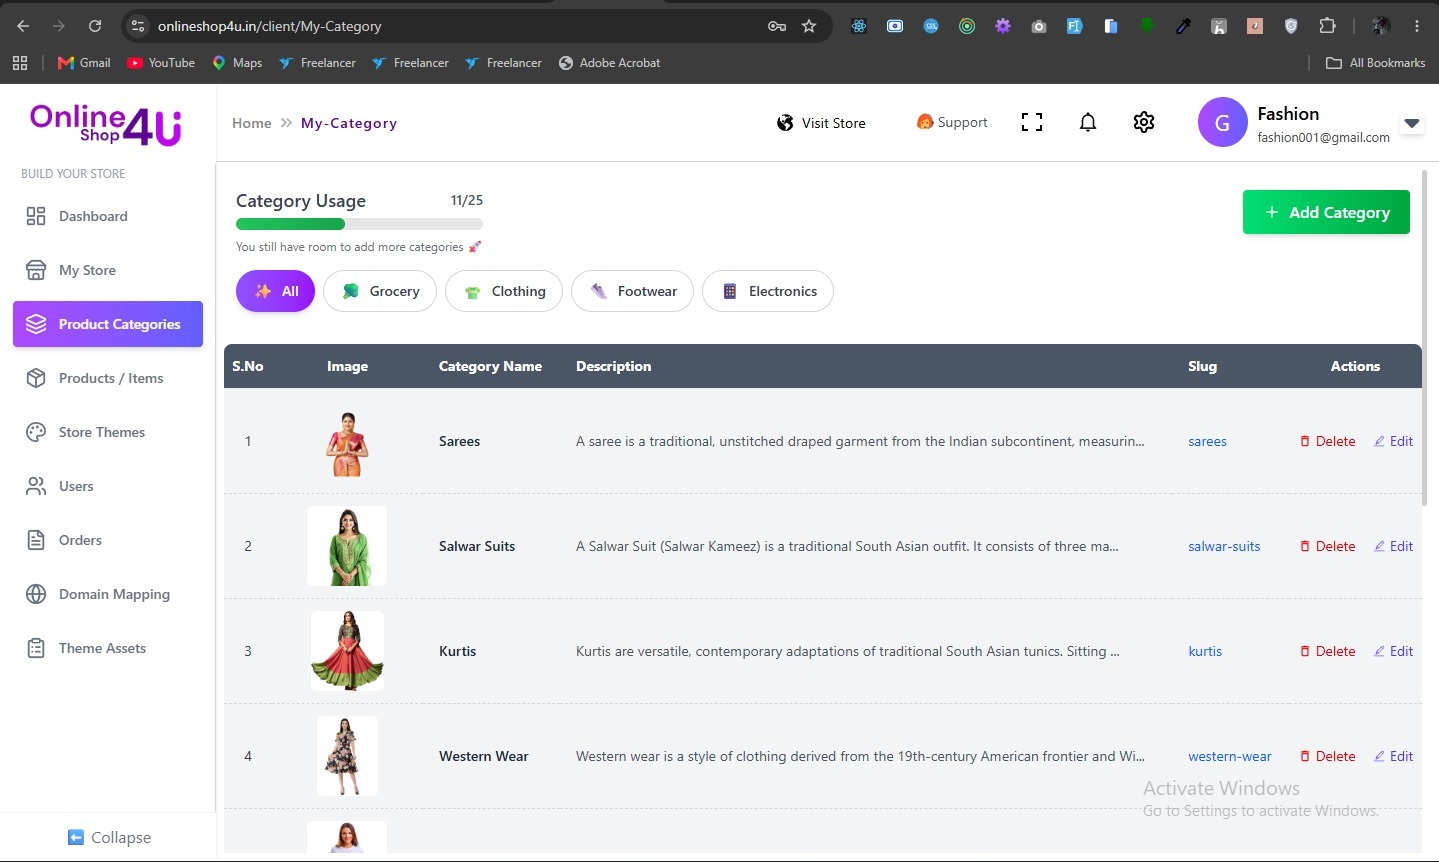The height and width of the screenshot is (862, 1439).
Task: Open notifications bell
Action: pyautogui.click(x=1088, y=122)
